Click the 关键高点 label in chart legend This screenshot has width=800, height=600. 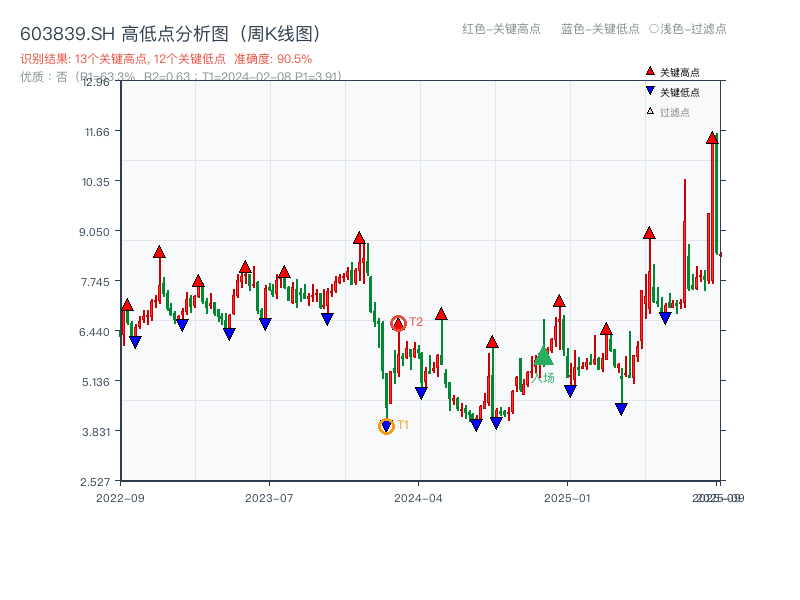click(x=680, y=72)
